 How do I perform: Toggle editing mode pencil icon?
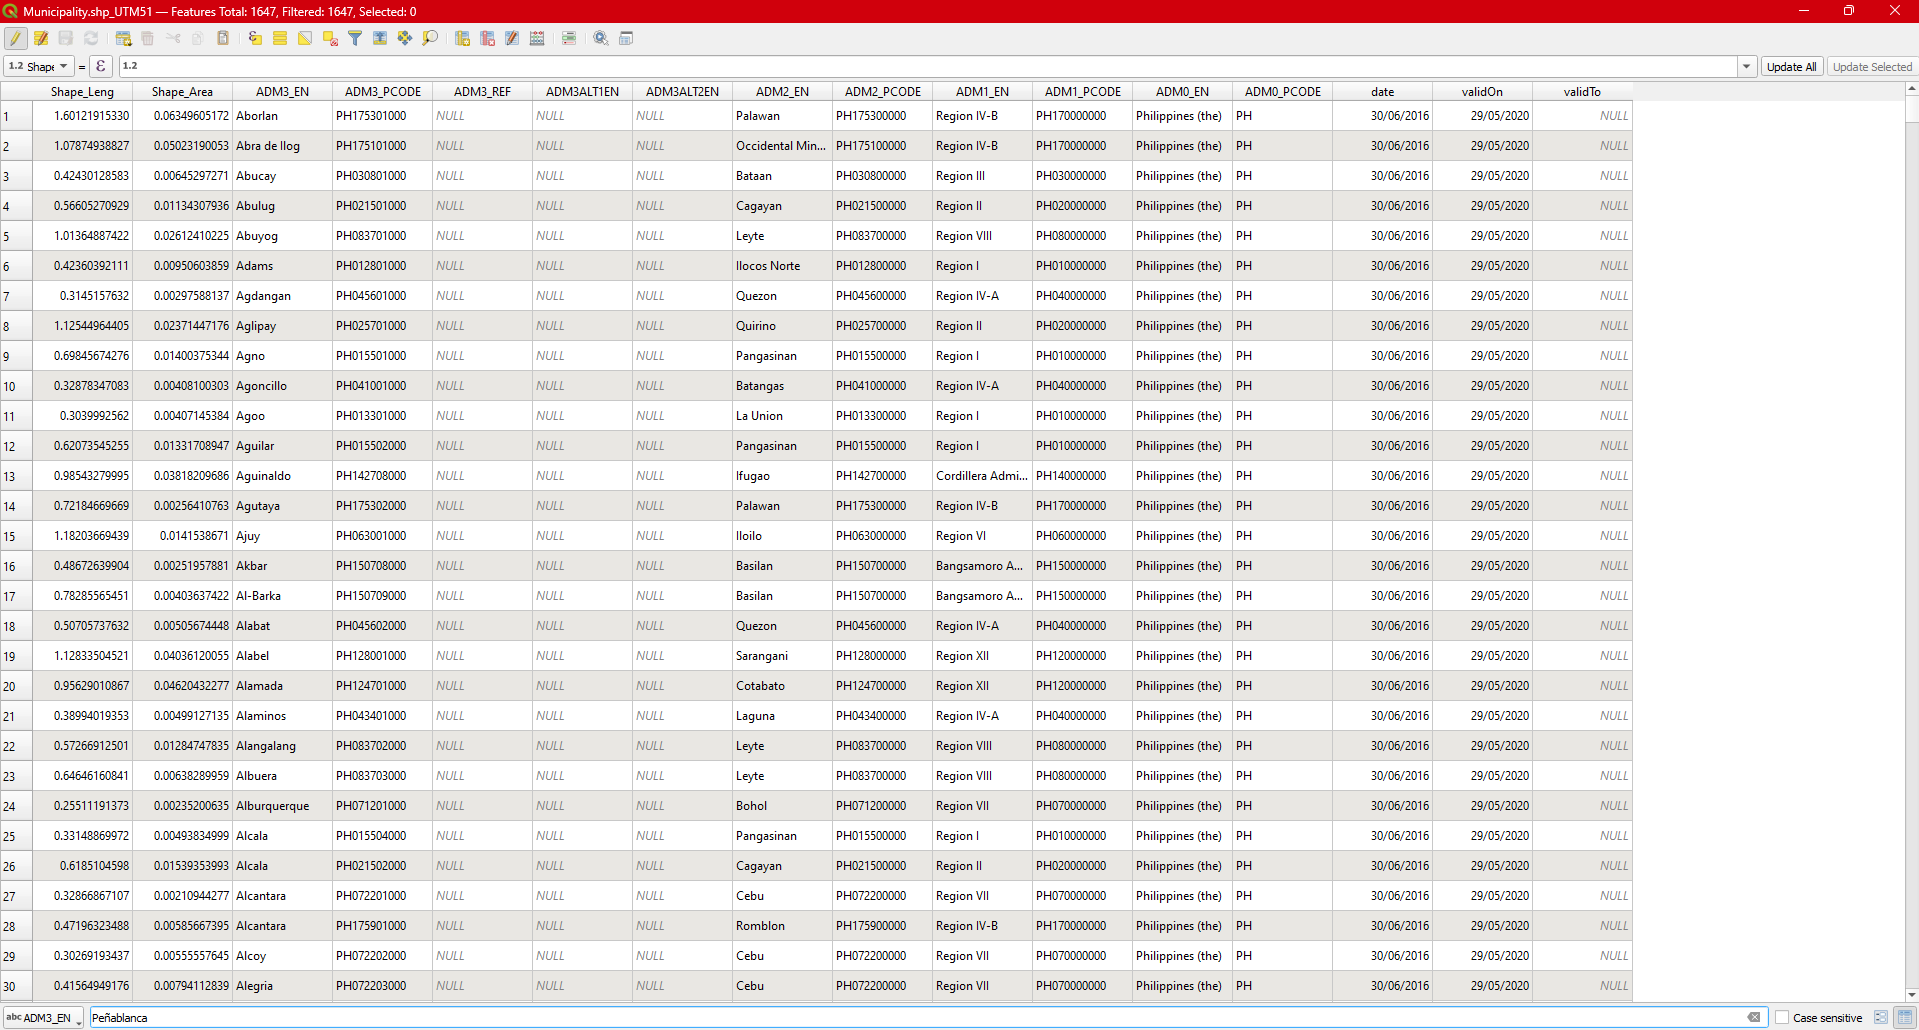pos(15,38)
